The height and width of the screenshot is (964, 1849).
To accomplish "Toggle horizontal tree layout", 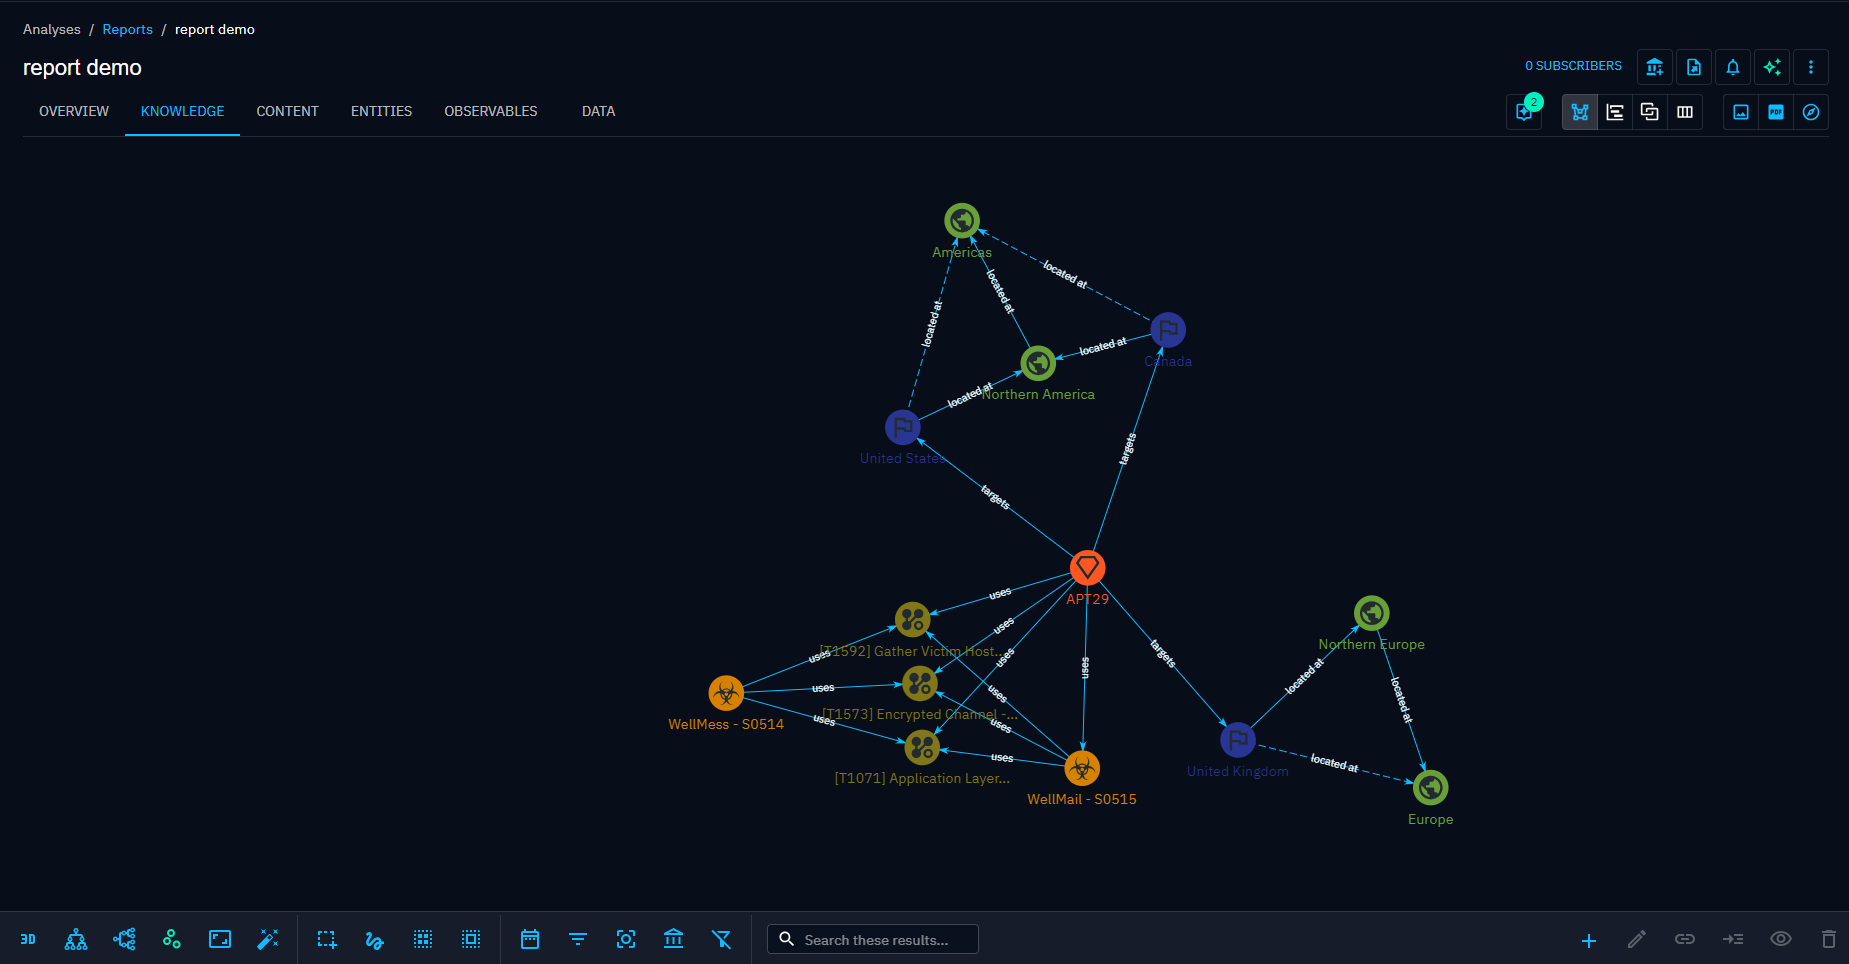I will point(124,939).
